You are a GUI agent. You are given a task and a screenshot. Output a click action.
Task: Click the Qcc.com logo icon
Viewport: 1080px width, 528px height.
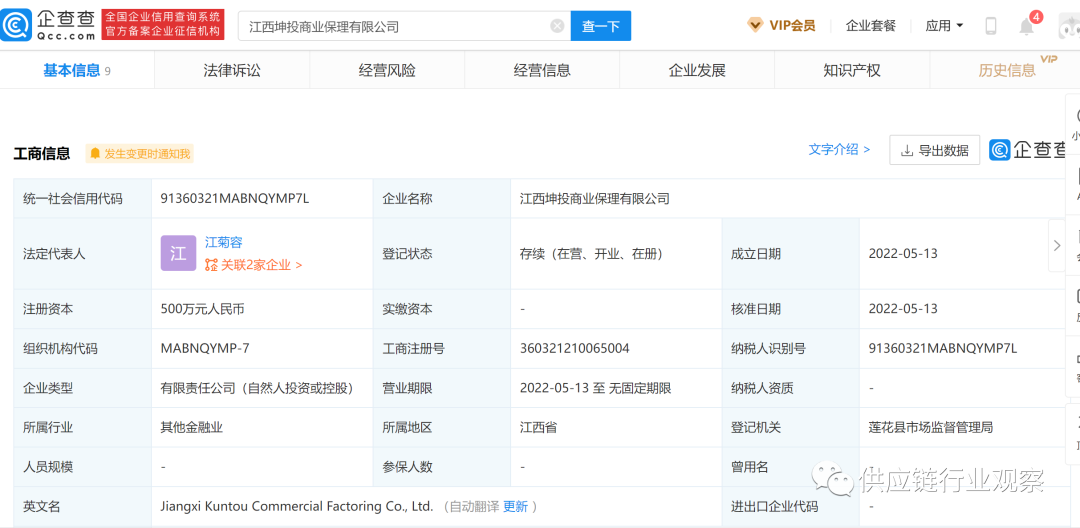click(16, 25)
